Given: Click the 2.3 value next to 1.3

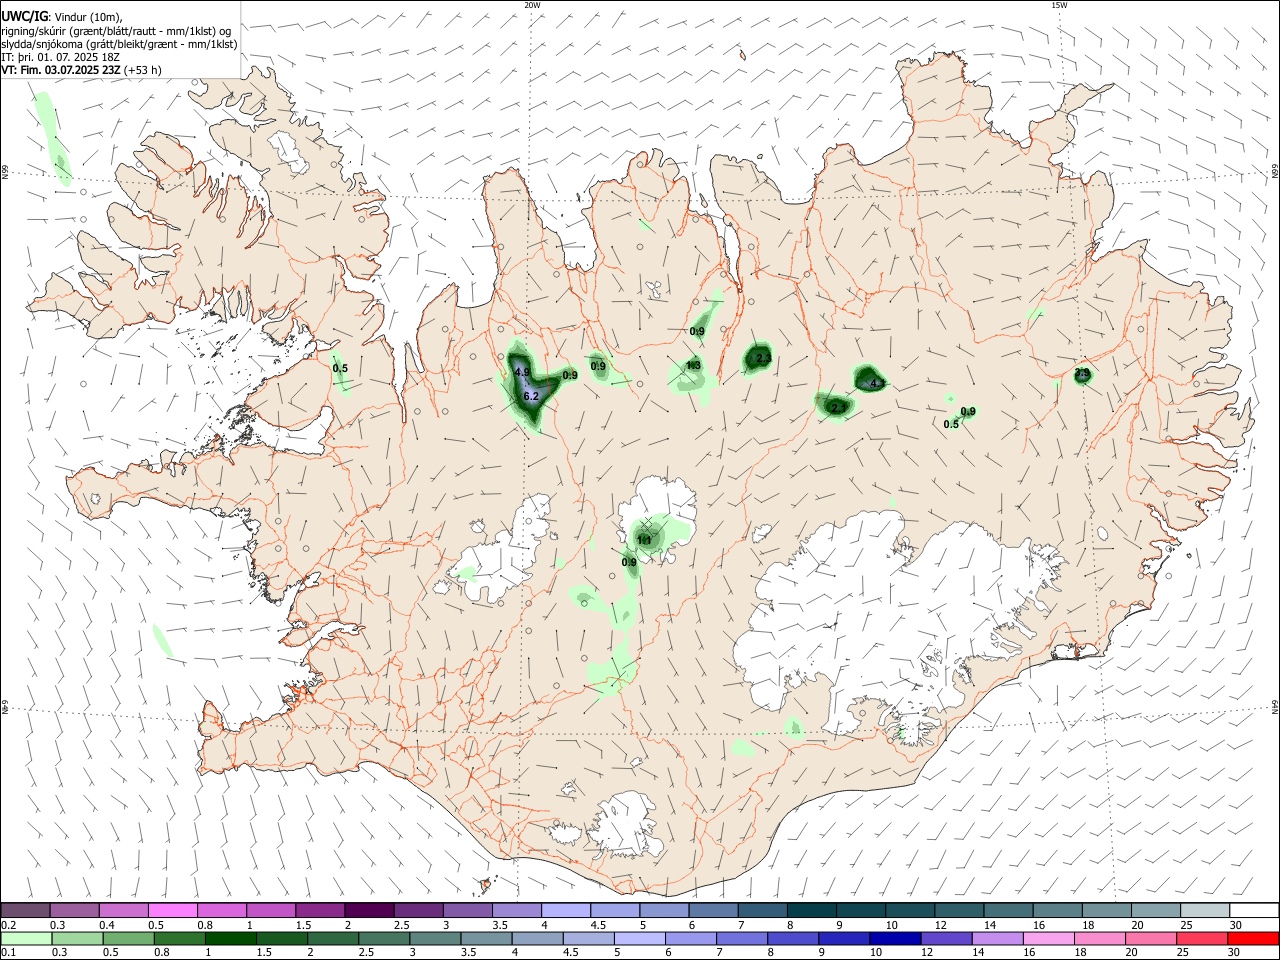Looking at the screenshot, I should click(763, 358).
